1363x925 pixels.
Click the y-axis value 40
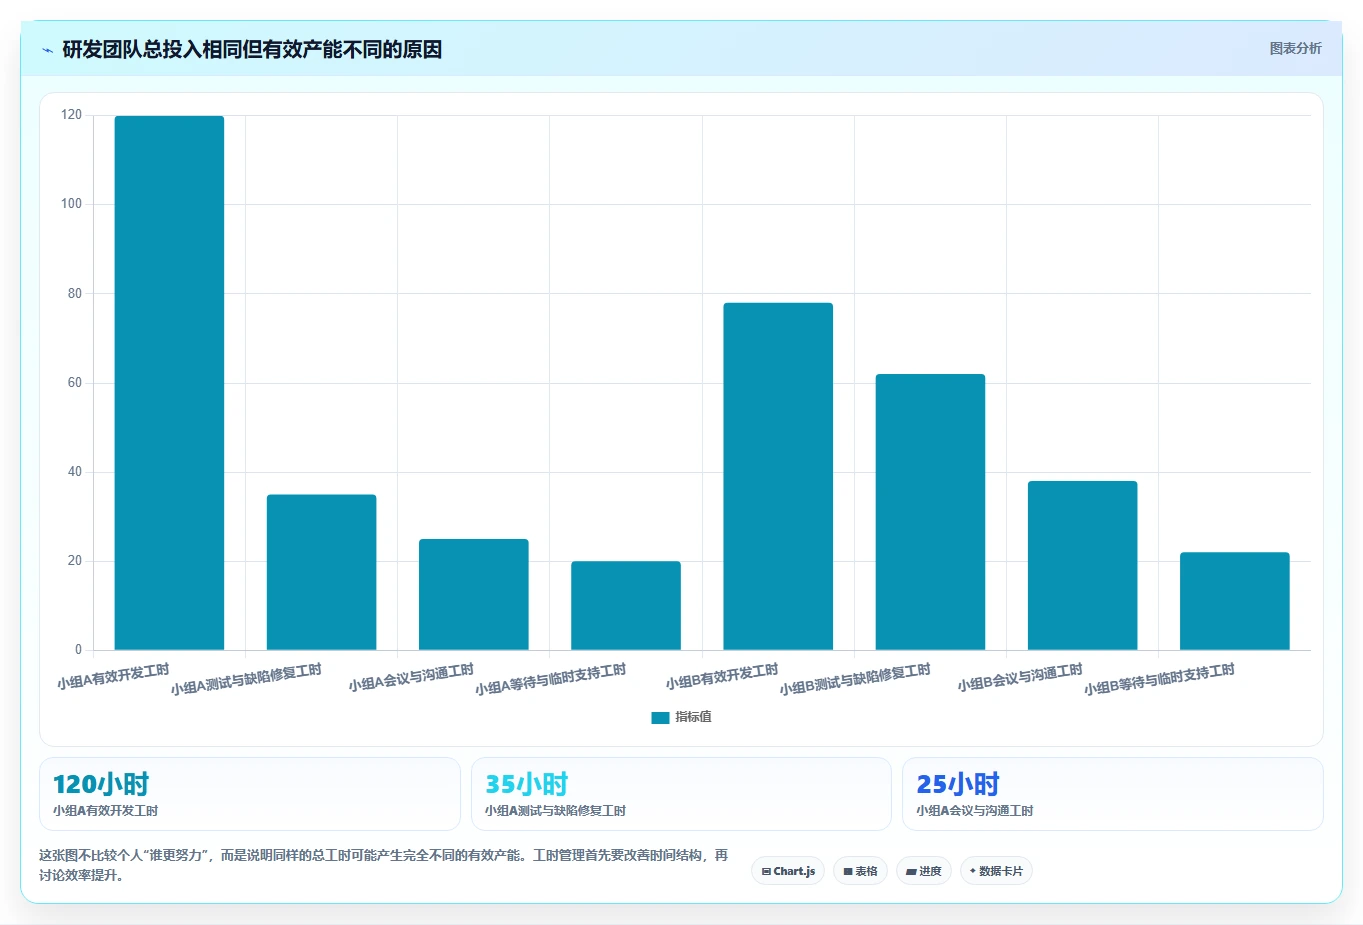pos(75,472)
